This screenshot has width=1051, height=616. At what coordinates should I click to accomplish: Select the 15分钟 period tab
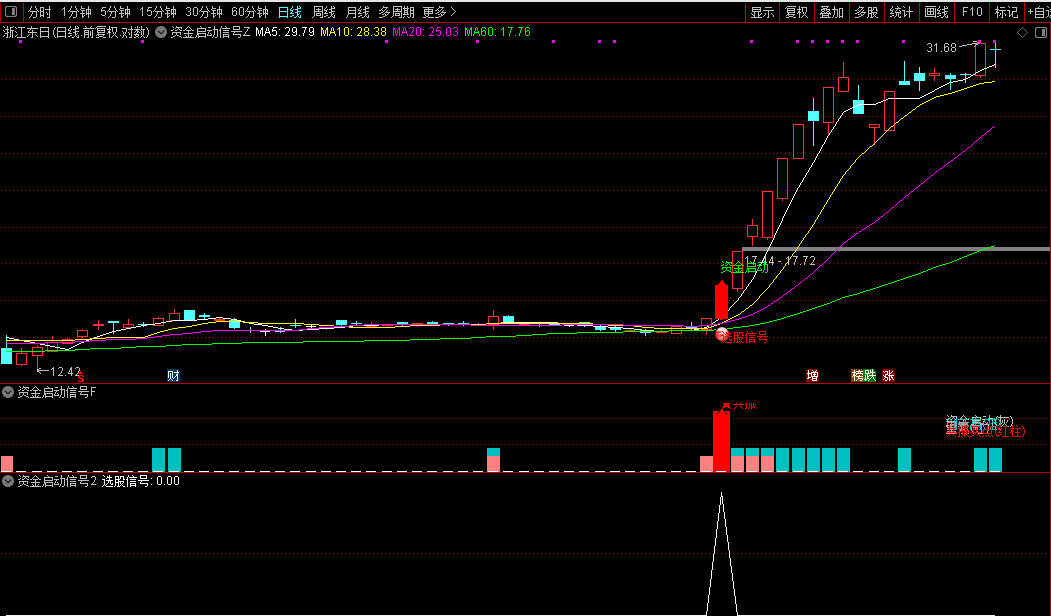(158, 12)
